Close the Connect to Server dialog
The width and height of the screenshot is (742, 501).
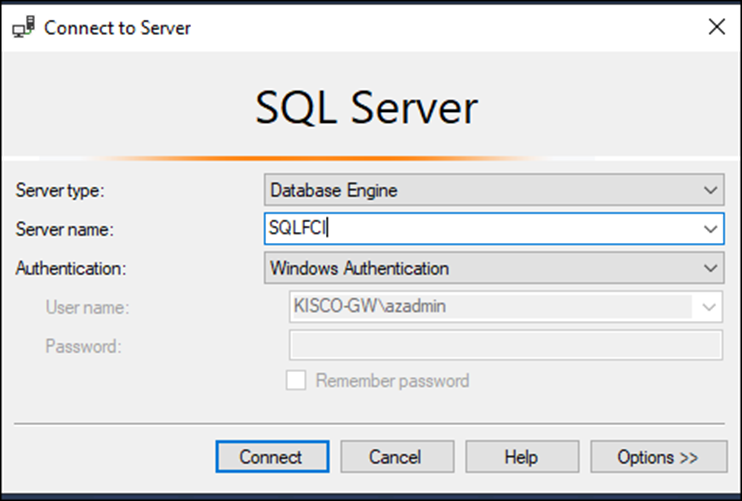click(717, 27)
